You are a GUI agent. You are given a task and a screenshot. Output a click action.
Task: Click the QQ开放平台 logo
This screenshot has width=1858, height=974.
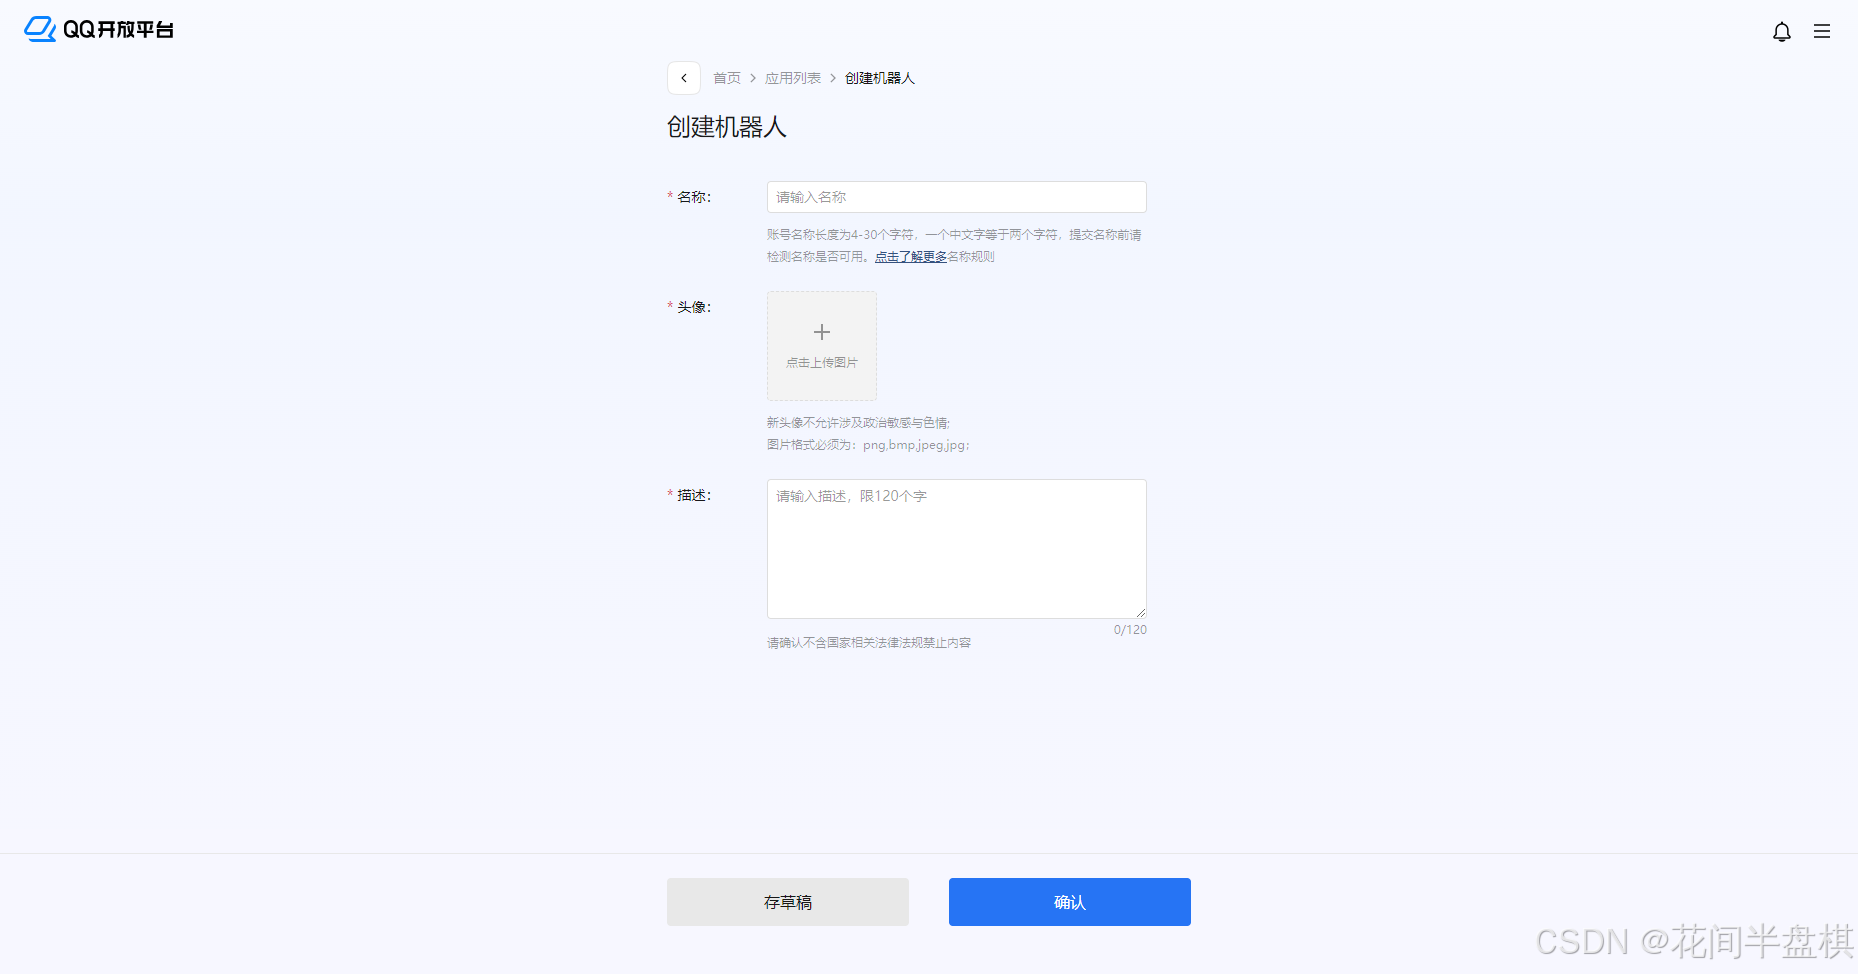click(99, 30)
